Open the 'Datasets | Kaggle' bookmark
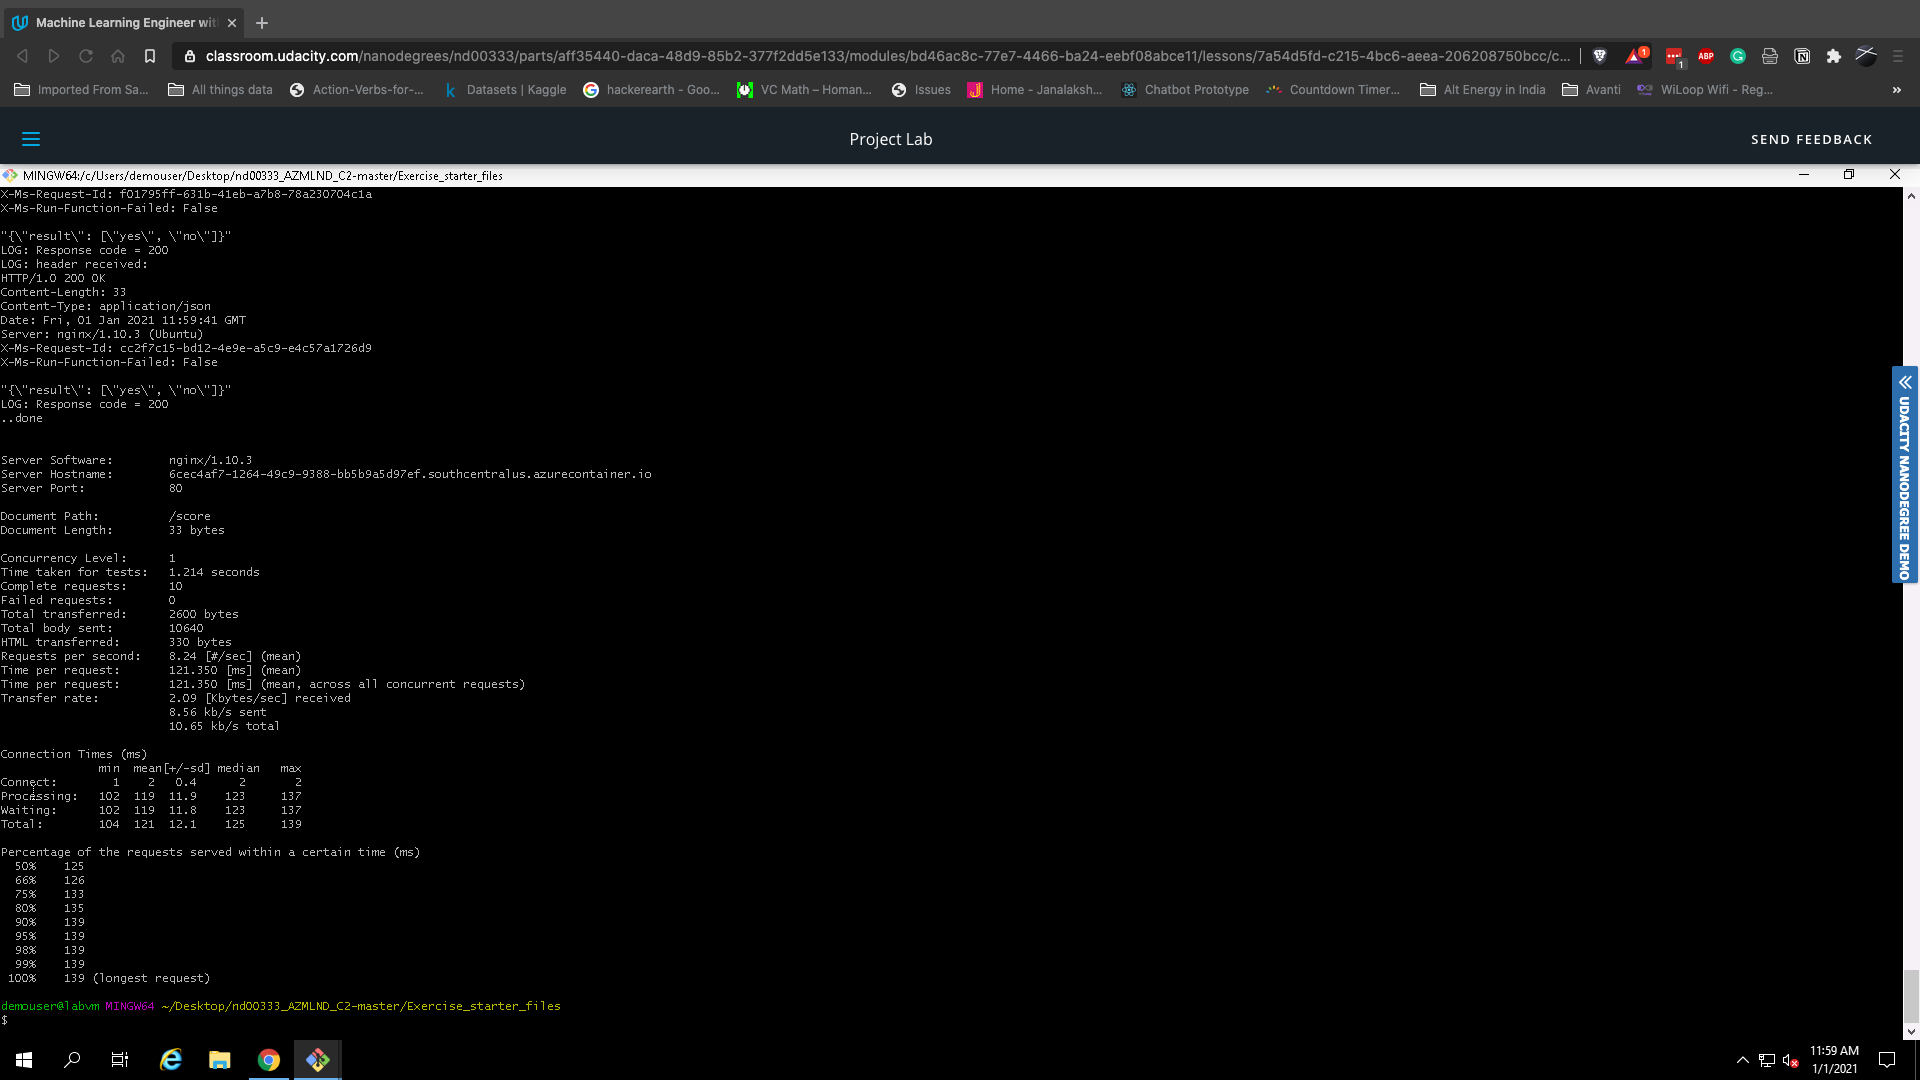This screenshot has width=1920, height=1080. click(x=505, y=90)
